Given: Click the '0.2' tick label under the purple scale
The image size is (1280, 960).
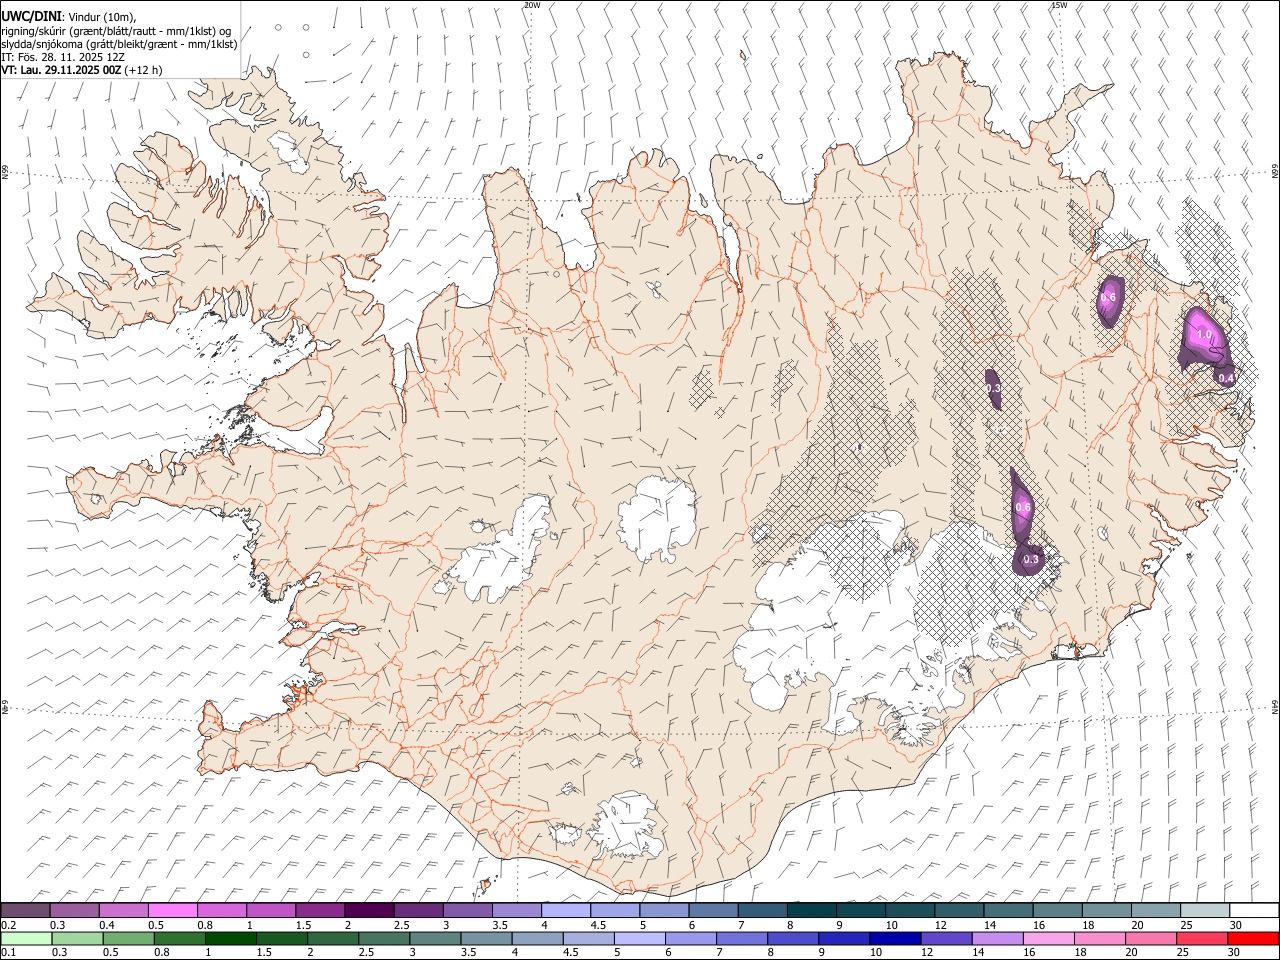Looking at the screenshot, I should (x=9, y=924).
